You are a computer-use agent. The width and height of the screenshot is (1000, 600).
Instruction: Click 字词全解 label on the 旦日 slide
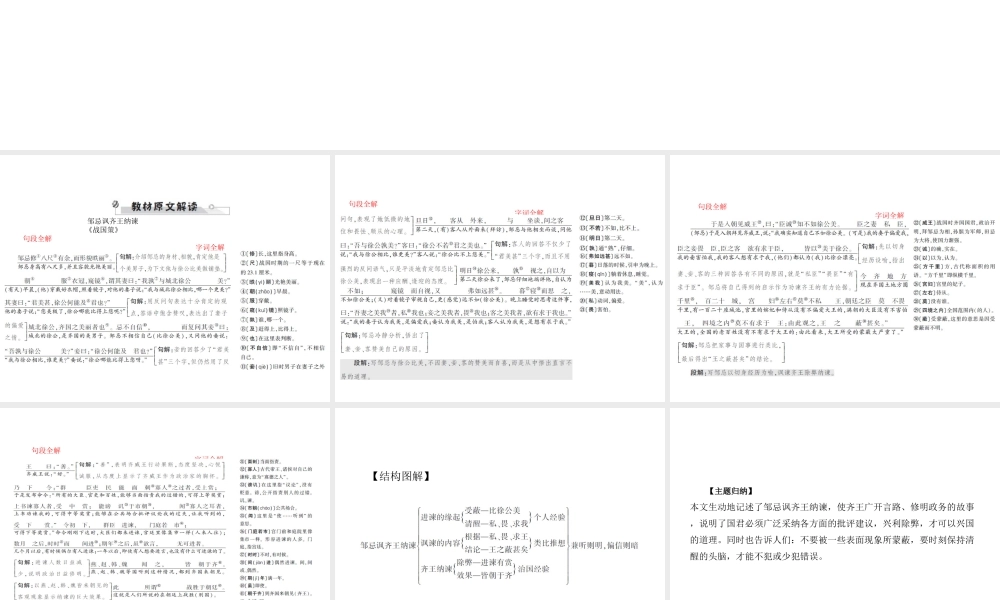[529, 212]
